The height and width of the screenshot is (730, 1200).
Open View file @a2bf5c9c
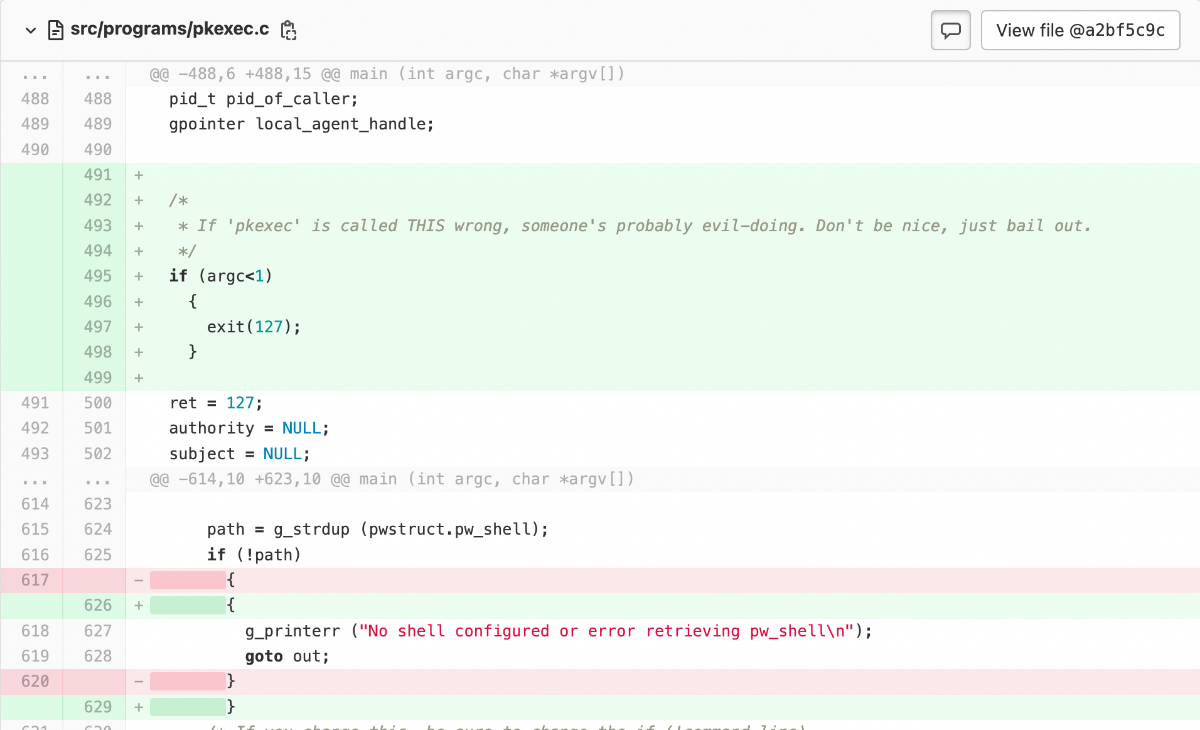click(x=1080, y=30)
